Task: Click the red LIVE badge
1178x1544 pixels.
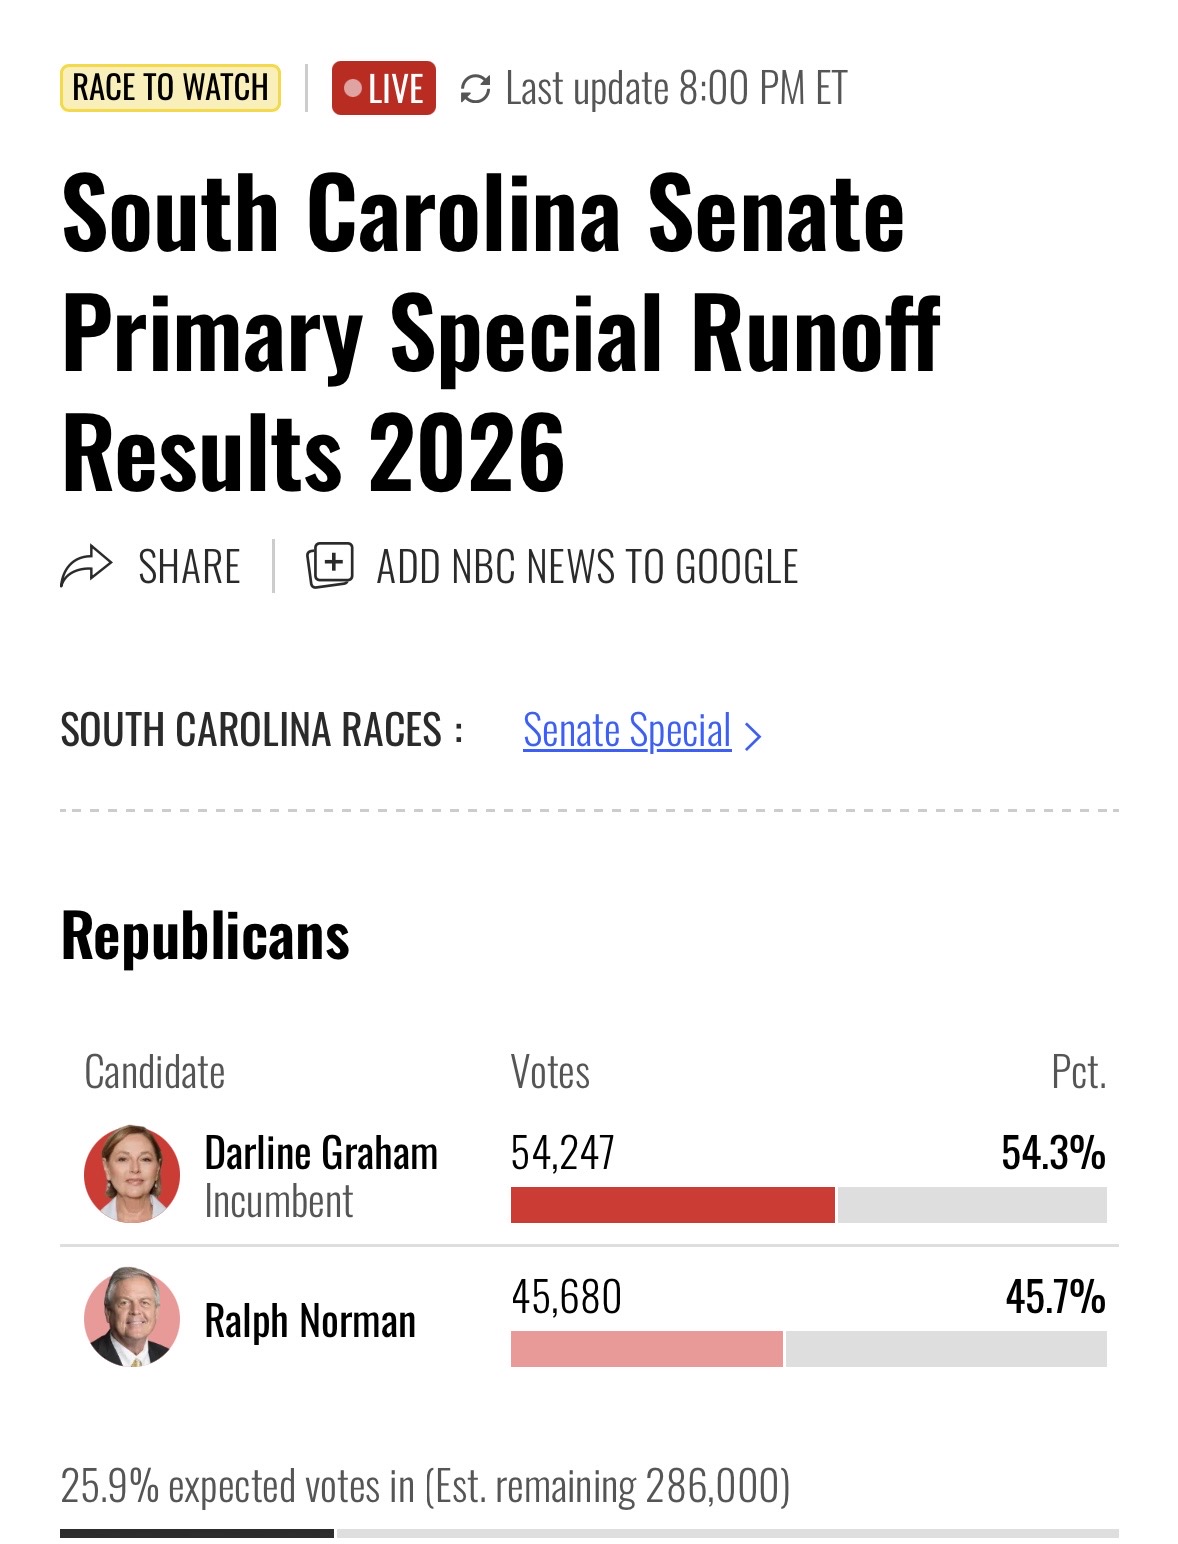Action: click(x=384, y=88)
